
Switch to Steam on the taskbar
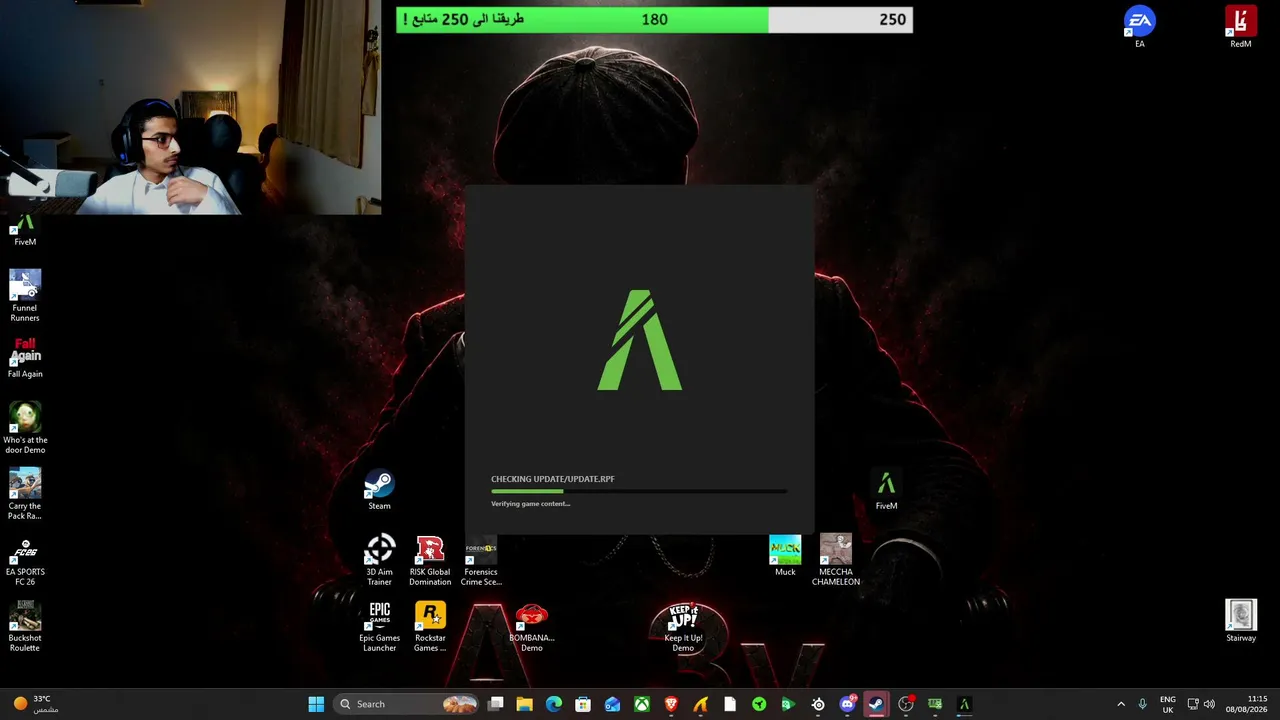876,704
